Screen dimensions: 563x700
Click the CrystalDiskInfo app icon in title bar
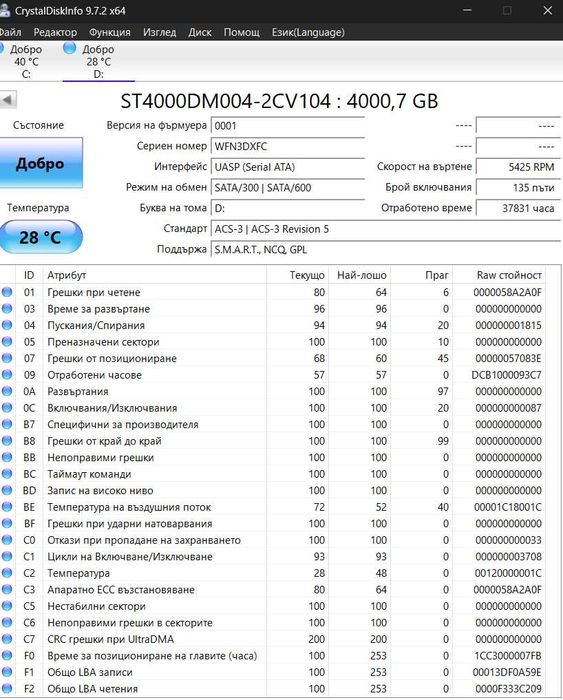(x=4, y=11)
